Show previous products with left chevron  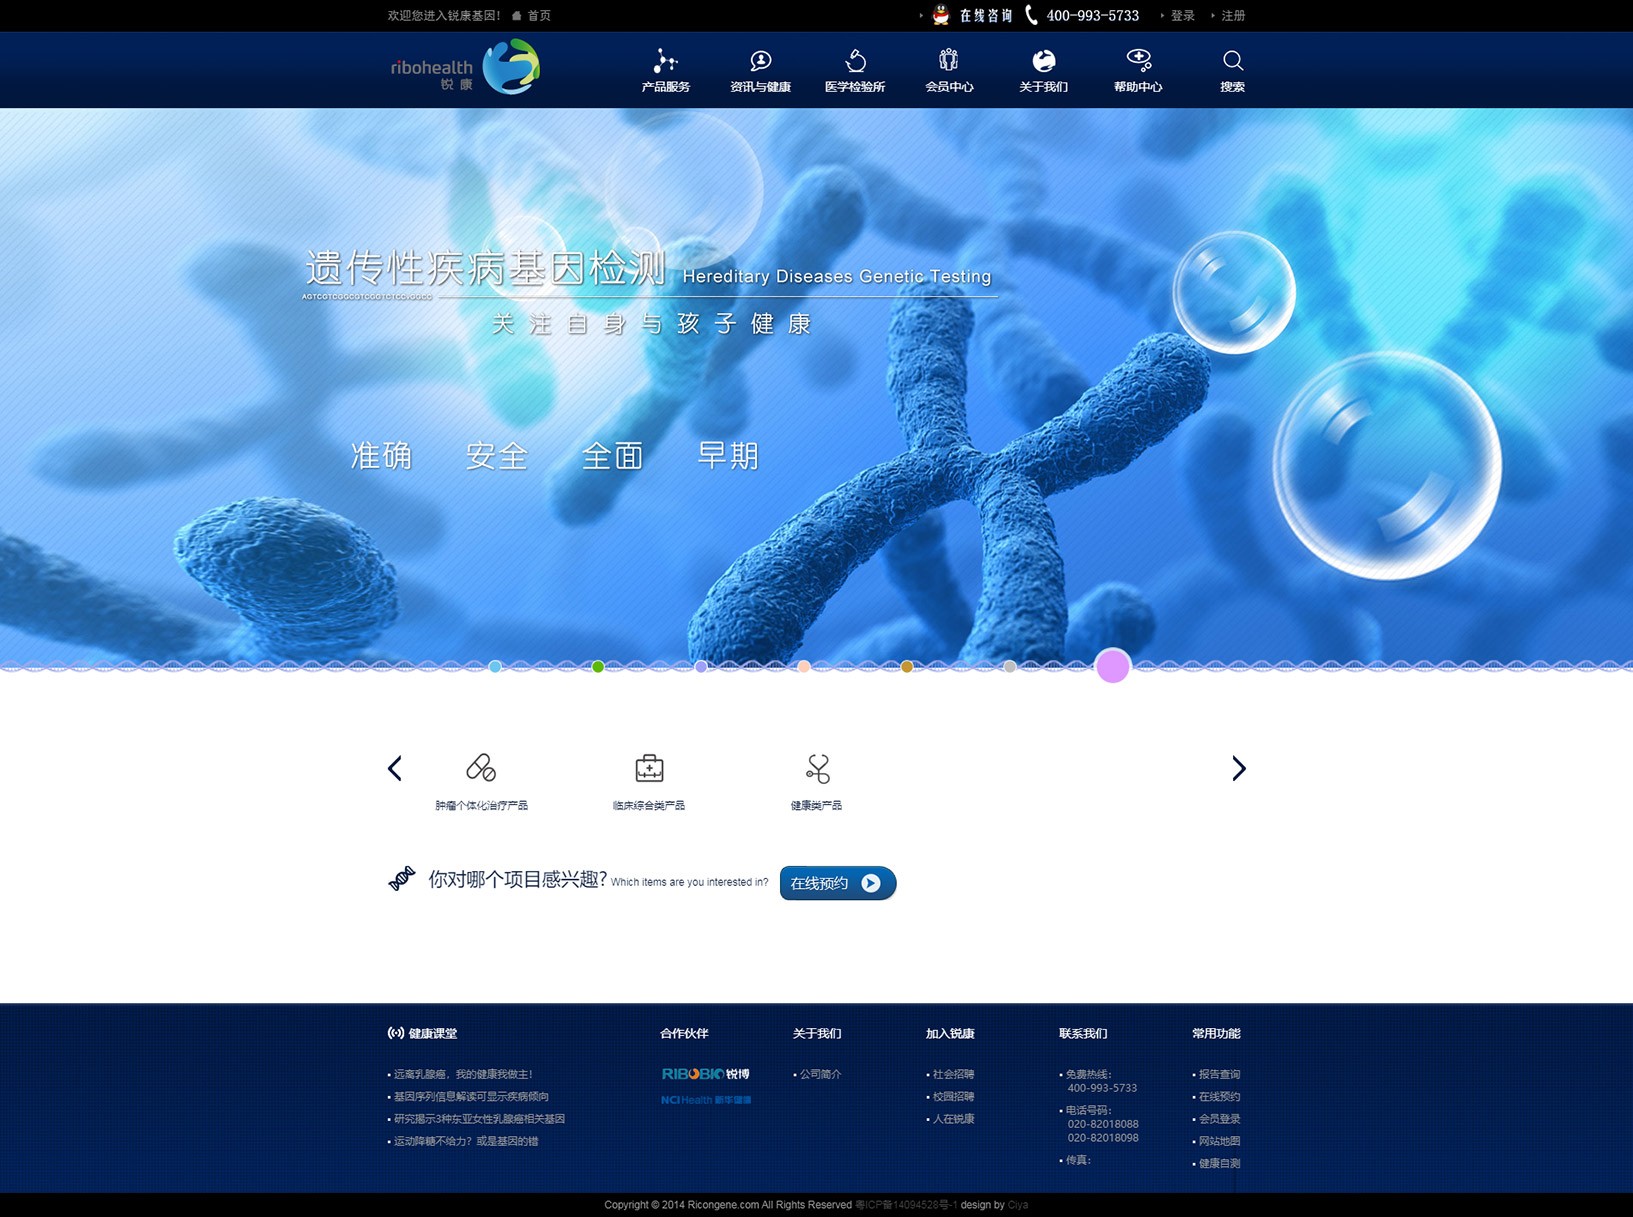click(x=395, y=768)
